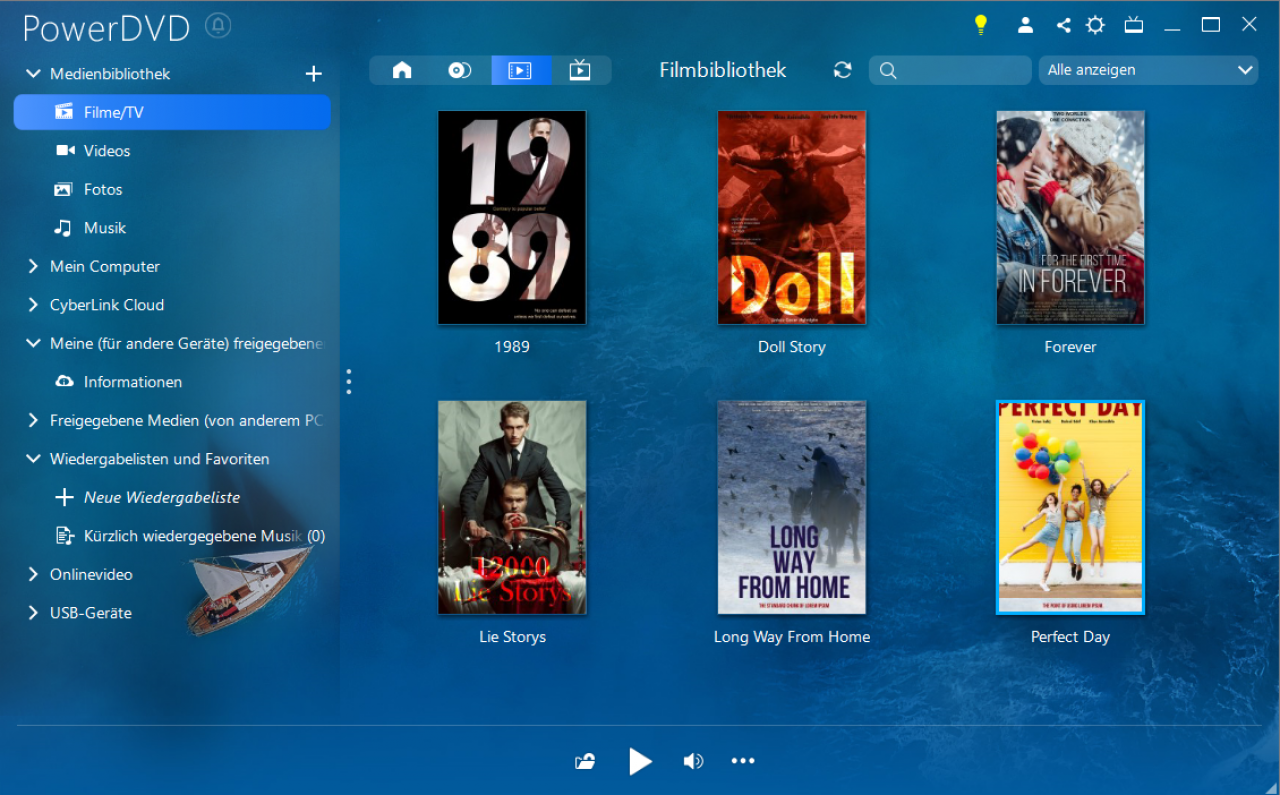
Task: Select Filme/TV in the sidebar
Action: pyautogui.click(x=172, y=112)
